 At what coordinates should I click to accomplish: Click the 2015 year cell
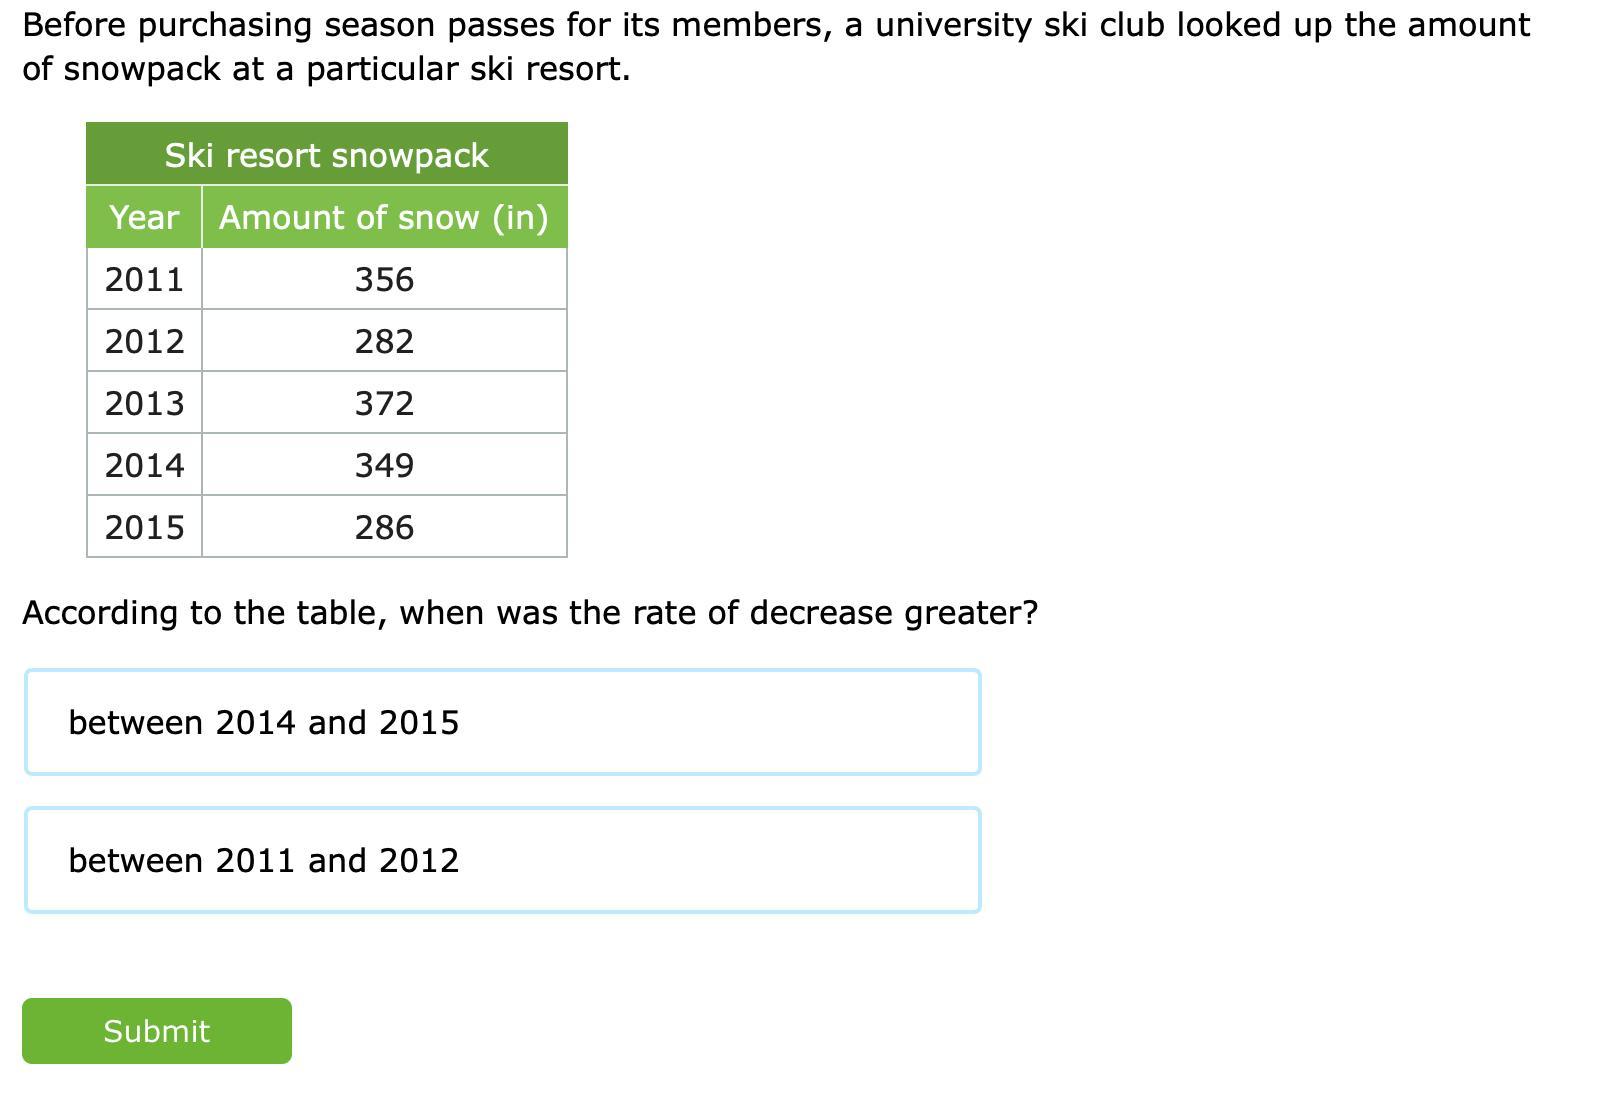(144, 527)
